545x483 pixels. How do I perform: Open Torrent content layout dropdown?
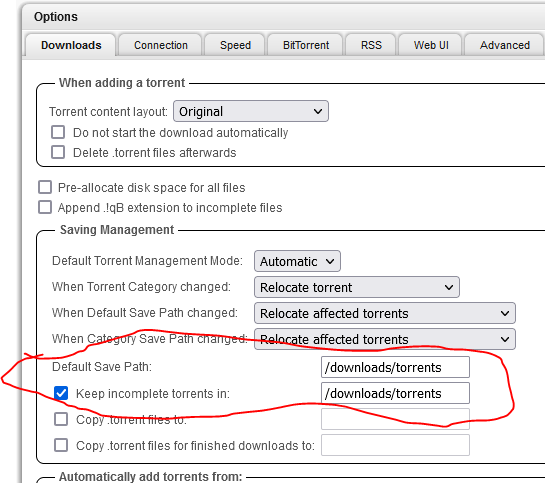point(251,111)
